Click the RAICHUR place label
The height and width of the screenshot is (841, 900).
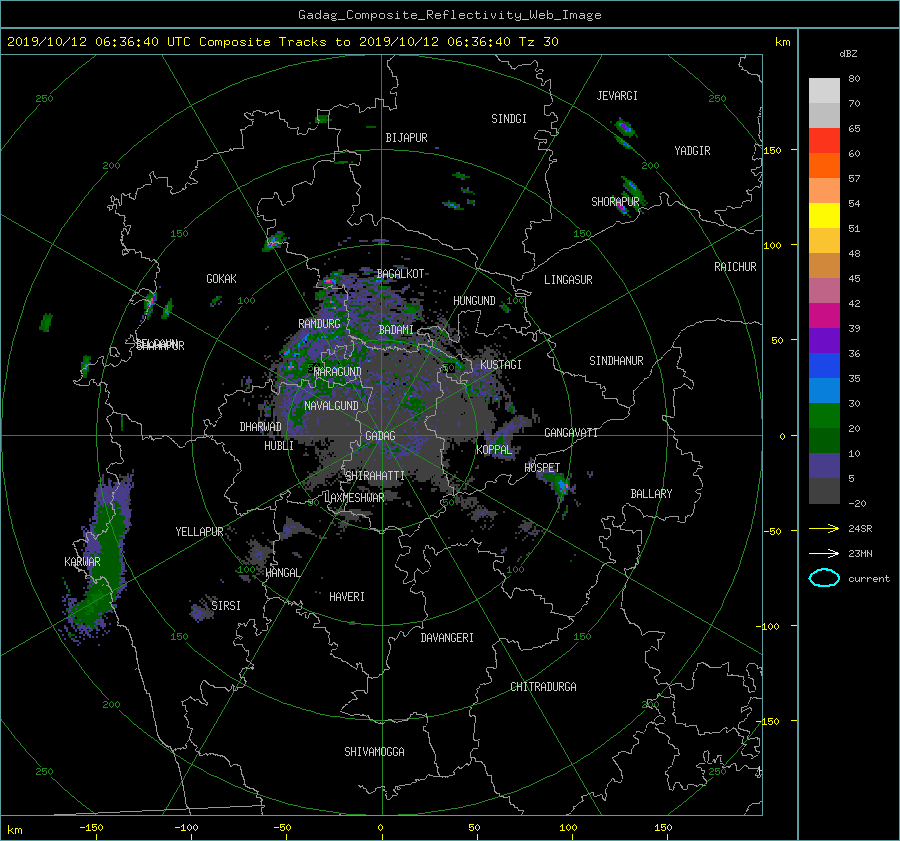(x=735, y=267)
